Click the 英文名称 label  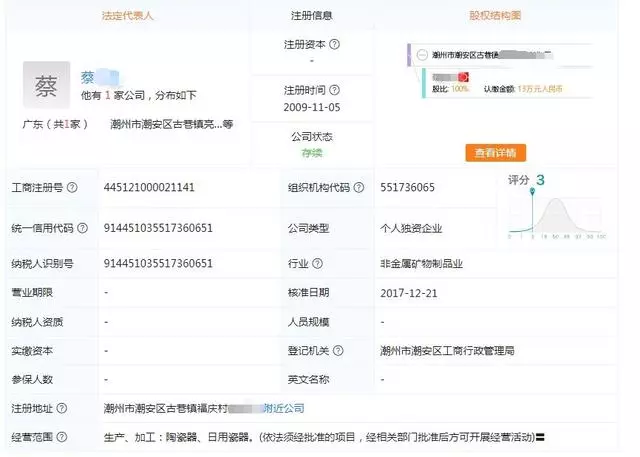[309, 379]
